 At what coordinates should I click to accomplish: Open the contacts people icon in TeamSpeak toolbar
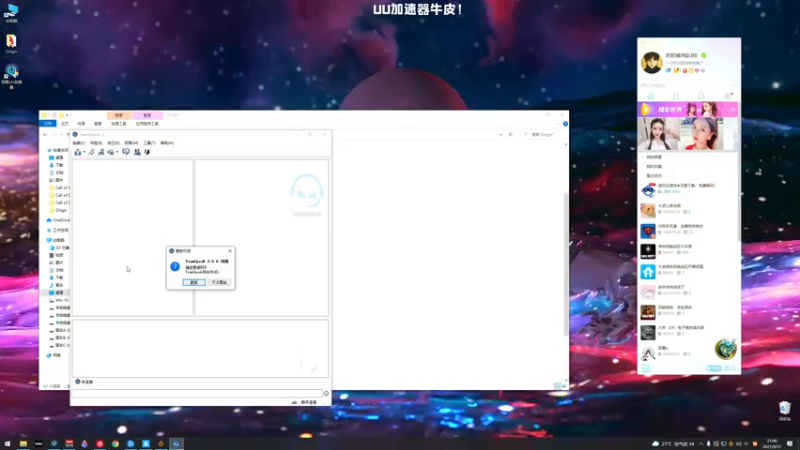137,152
